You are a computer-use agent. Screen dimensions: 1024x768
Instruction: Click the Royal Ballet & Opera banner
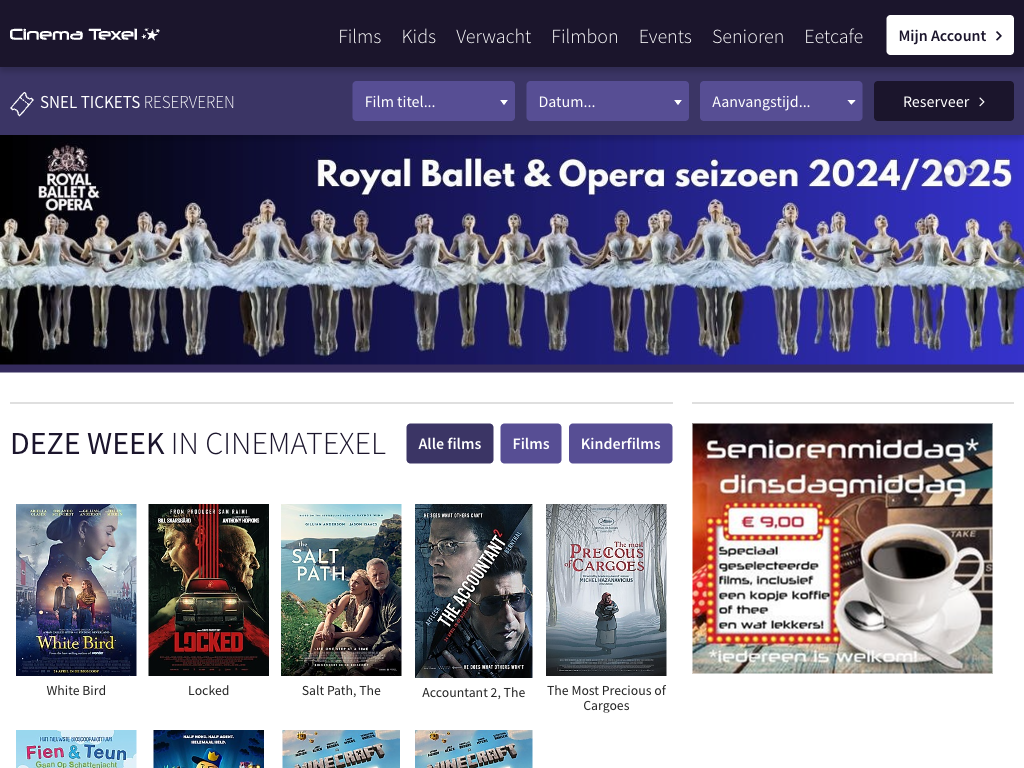[x=512, y=250]
